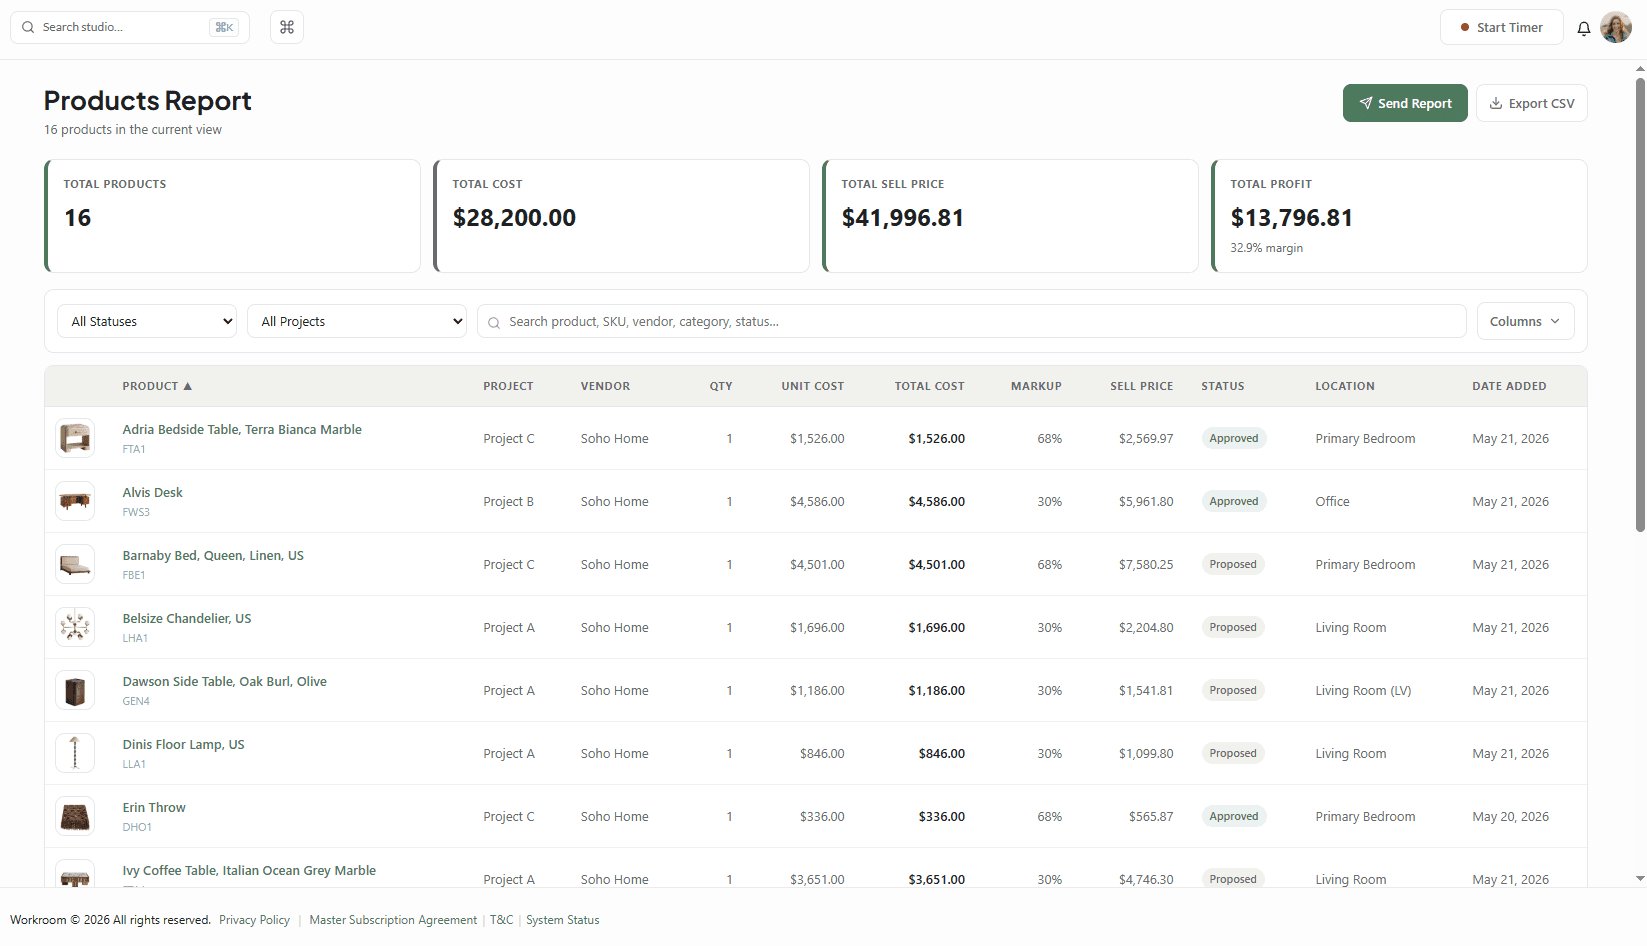Open the user profile avatar

coord(1616,27)
